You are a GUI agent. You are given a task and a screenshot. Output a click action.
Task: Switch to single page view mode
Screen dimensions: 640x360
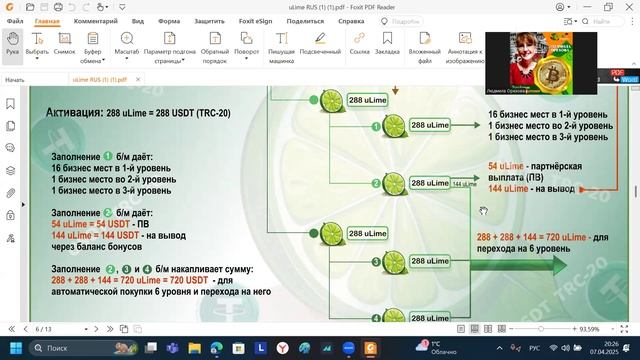461,329
